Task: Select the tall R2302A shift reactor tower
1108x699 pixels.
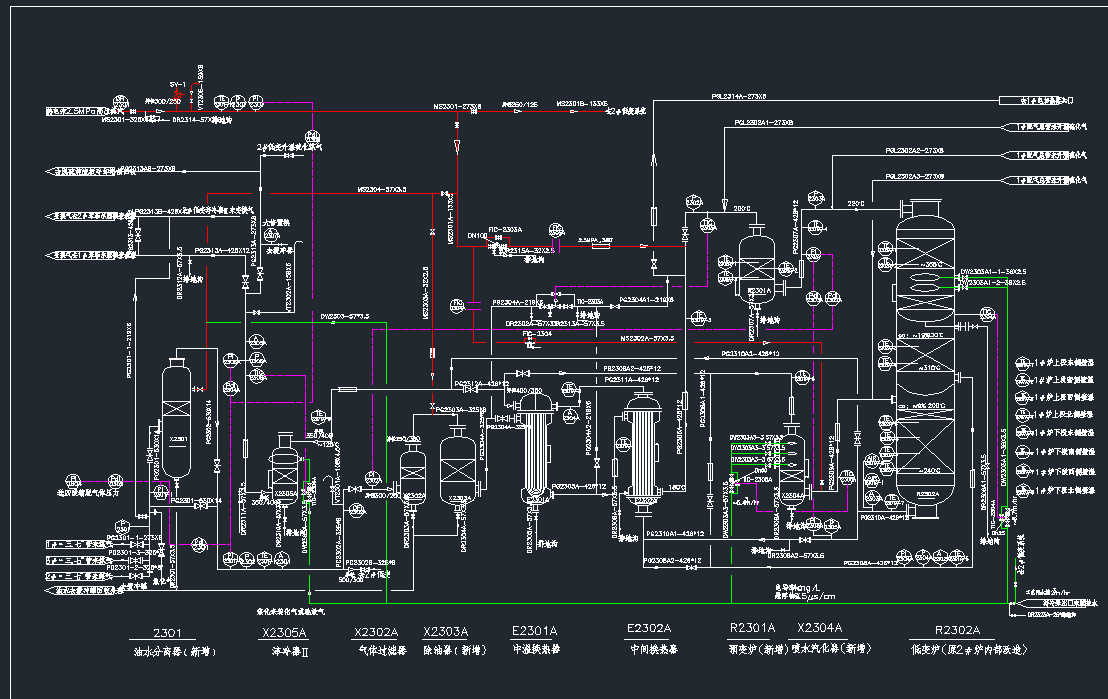Action: (927, 360)
